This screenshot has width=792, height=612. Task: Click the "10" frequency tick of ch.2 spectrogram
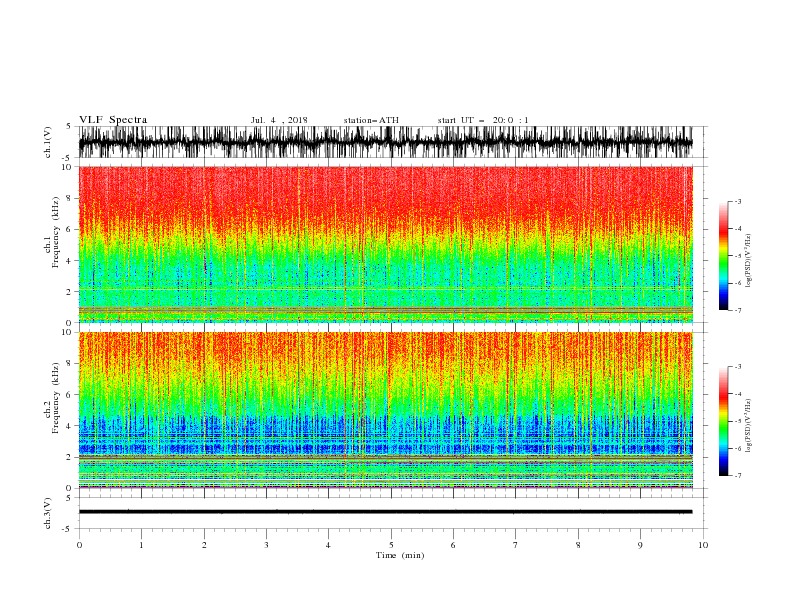coord(68,332)
